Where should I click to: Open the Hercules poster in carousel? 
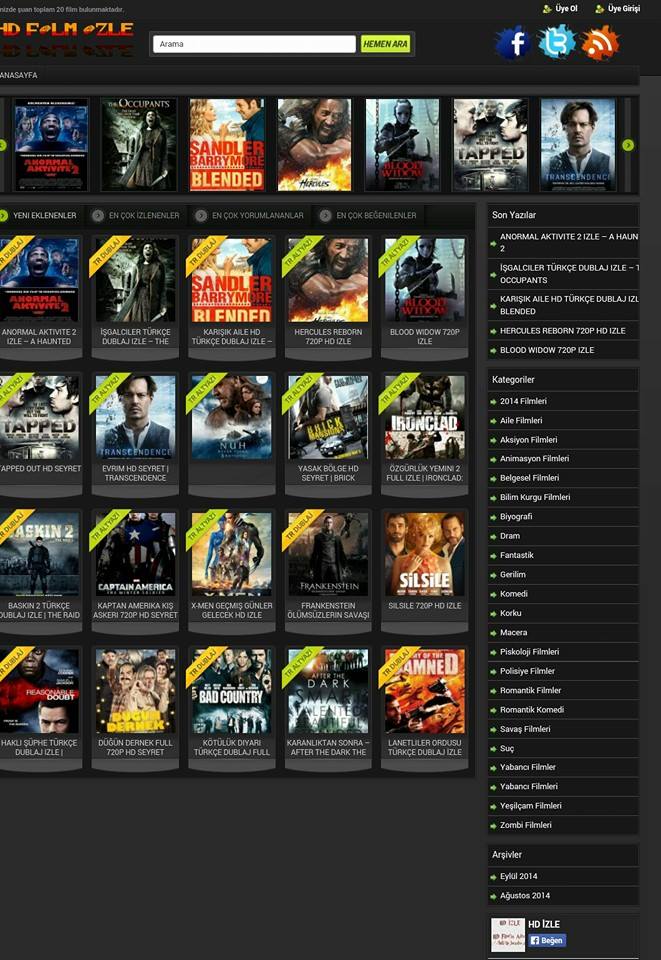(315, 145)
